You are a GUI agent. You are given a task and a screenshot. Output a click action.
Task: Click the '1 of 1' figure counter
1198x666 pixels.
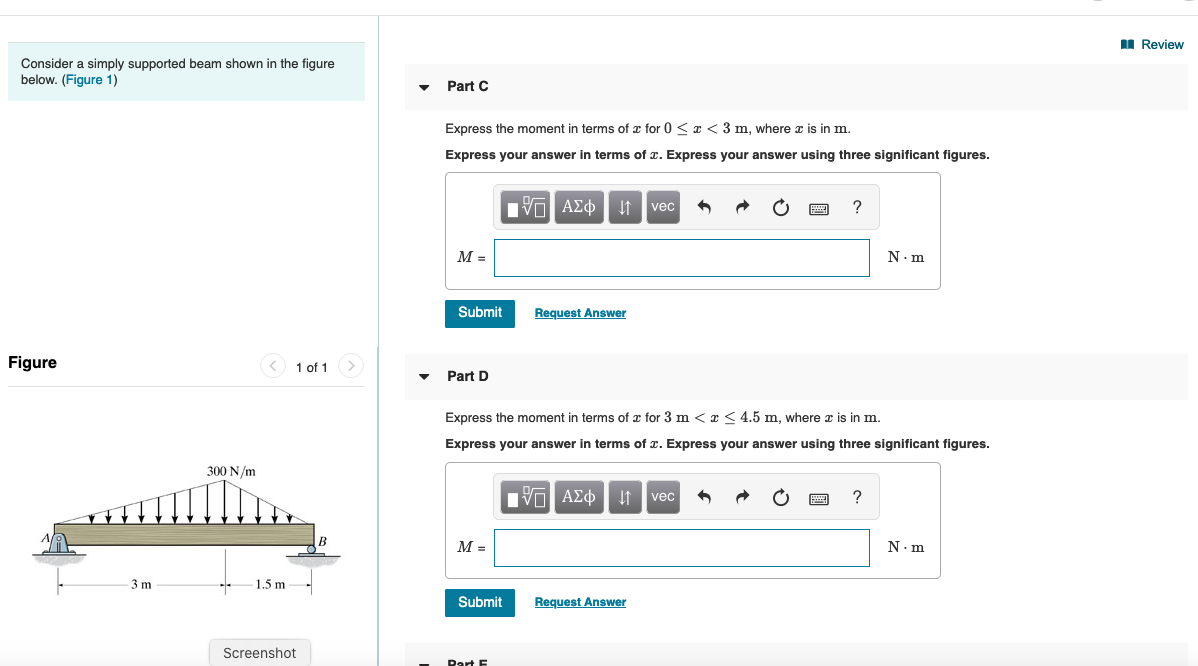point(312,367)
